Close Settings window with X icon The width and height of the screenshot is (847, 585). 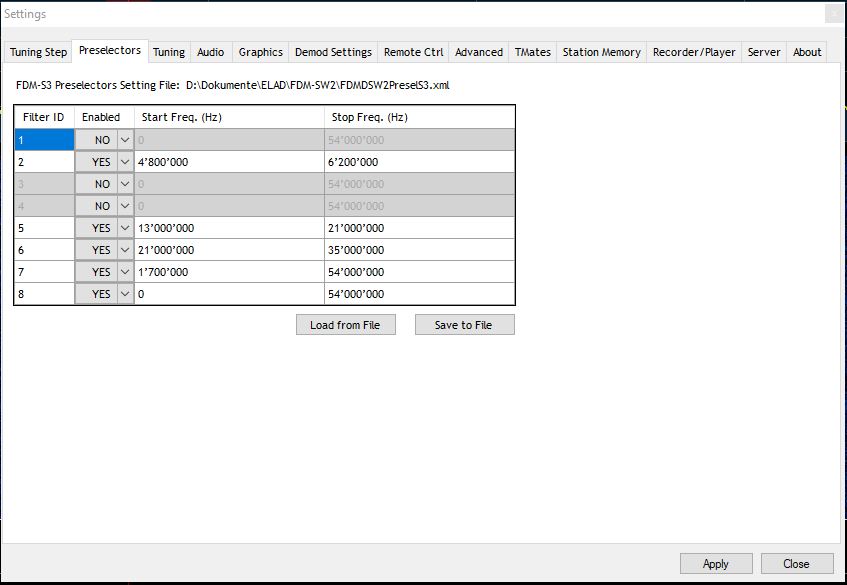pos(835,14)
